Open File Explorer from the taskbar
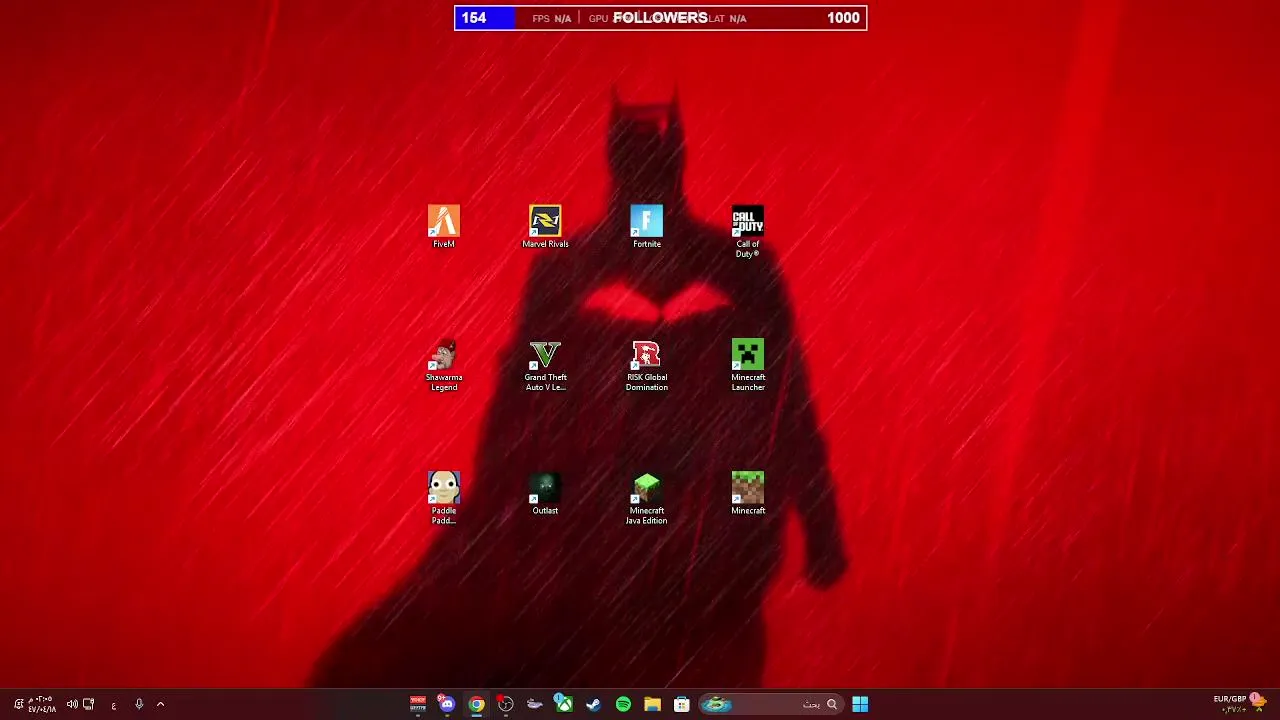The height and width of the screenshot is (720, 1280). [x=652, y=704]
